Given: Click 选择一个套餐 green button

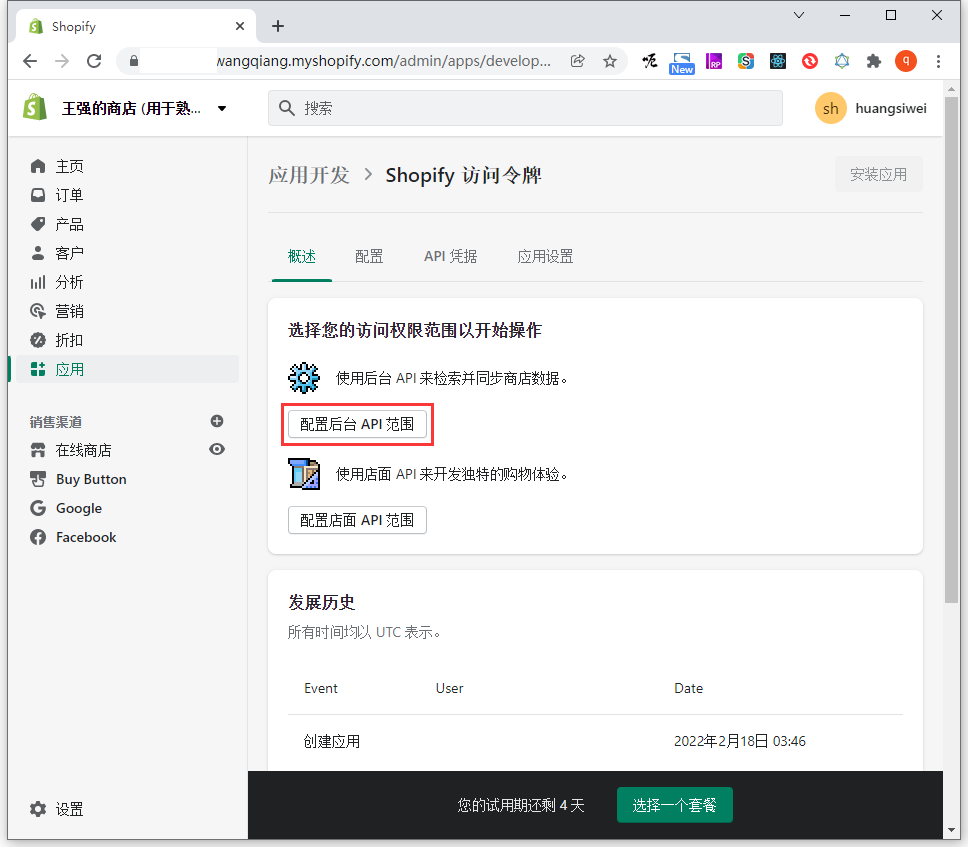Looking at the screenshot, I should (674, 805).
